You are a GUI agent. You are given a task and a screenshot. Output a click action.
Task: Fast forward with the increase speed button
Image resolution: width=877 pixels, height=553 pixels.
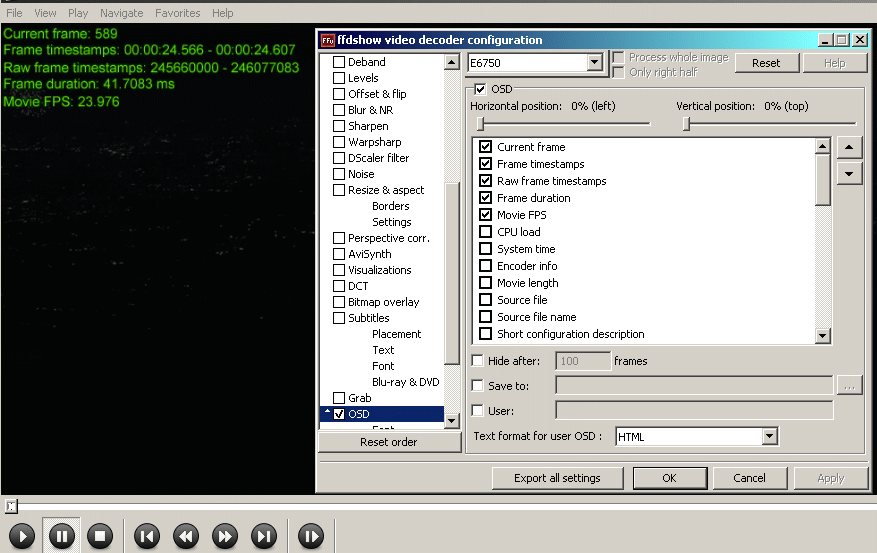(225, 537)
